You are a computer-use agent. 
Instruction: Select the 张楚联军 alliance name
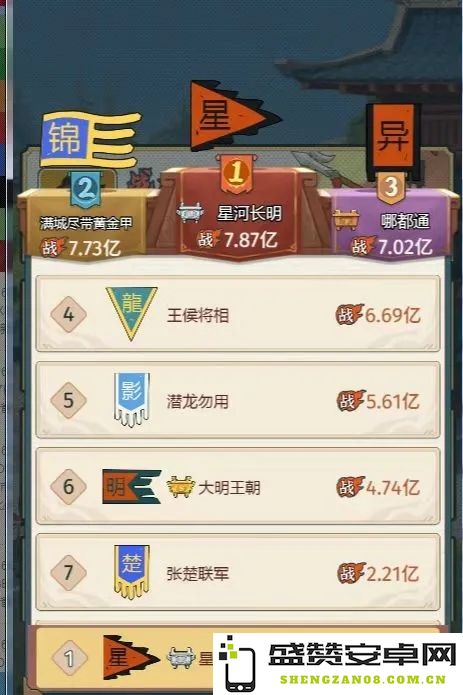198,574
